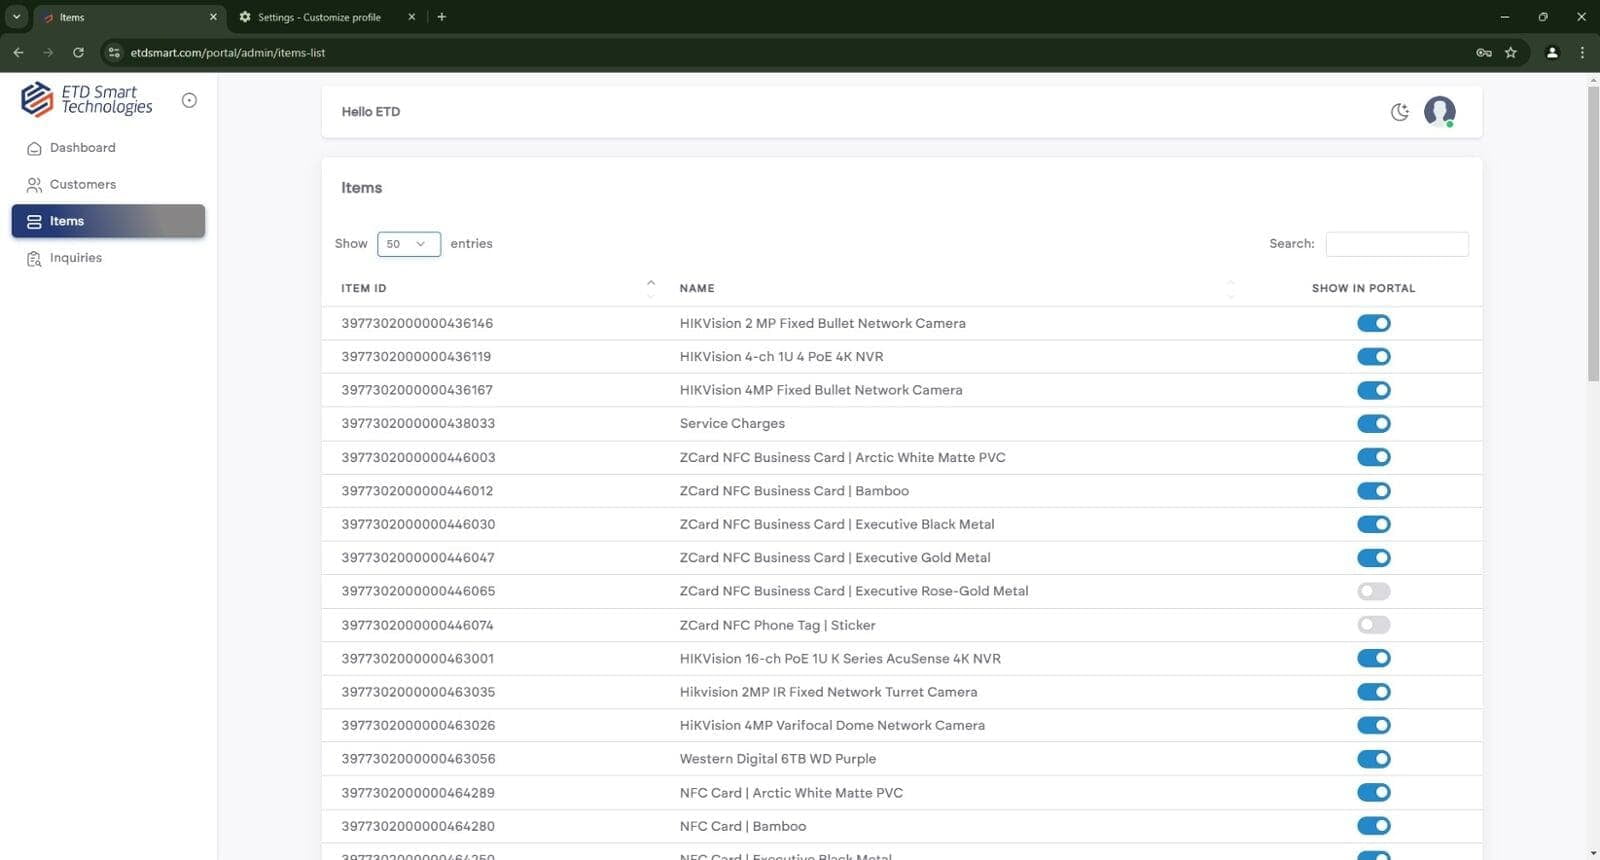Viewport: 1600px width, 860px height.
Task: Go forward with the browser forward arrow
Action: click(48, 52)
